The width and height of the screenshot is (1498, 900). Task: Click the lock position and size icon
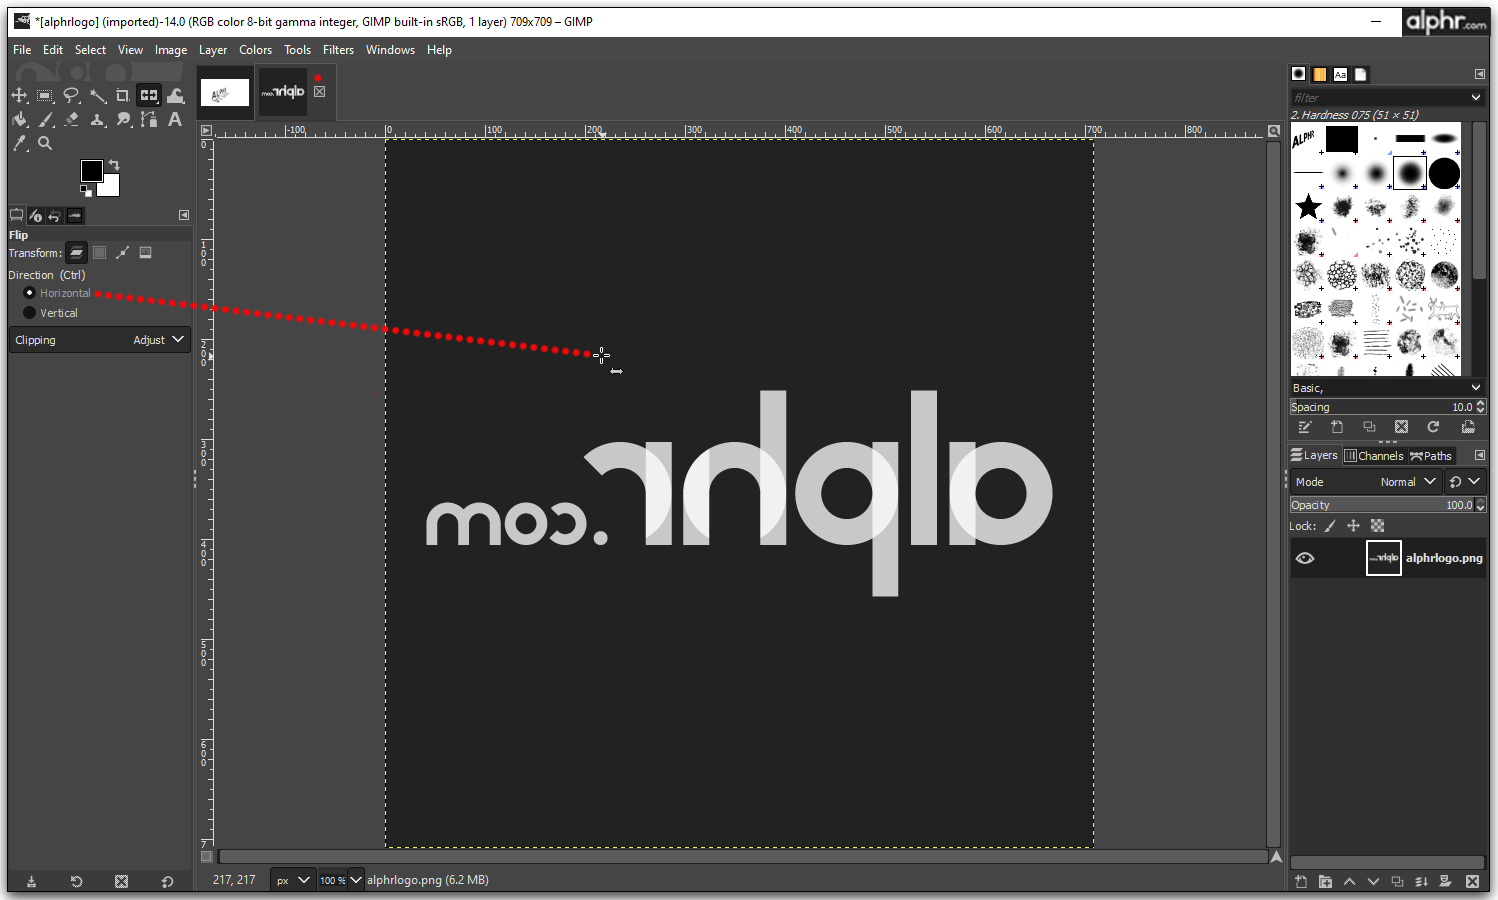point(1353,526)
